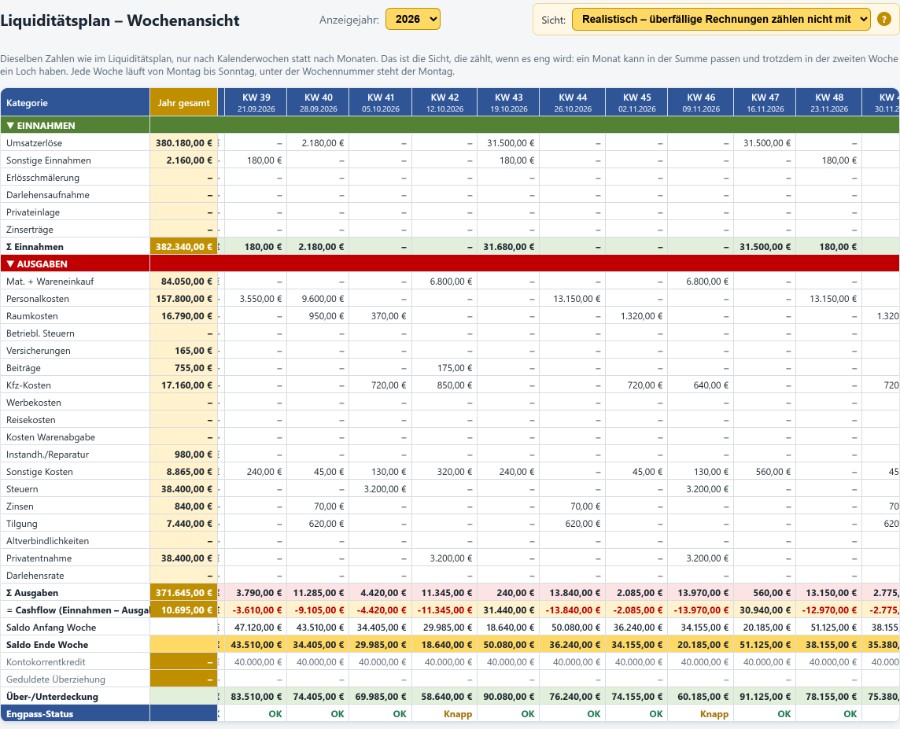
Task: Select the Umsatzerlöse row label
Action: click(34, 143)
